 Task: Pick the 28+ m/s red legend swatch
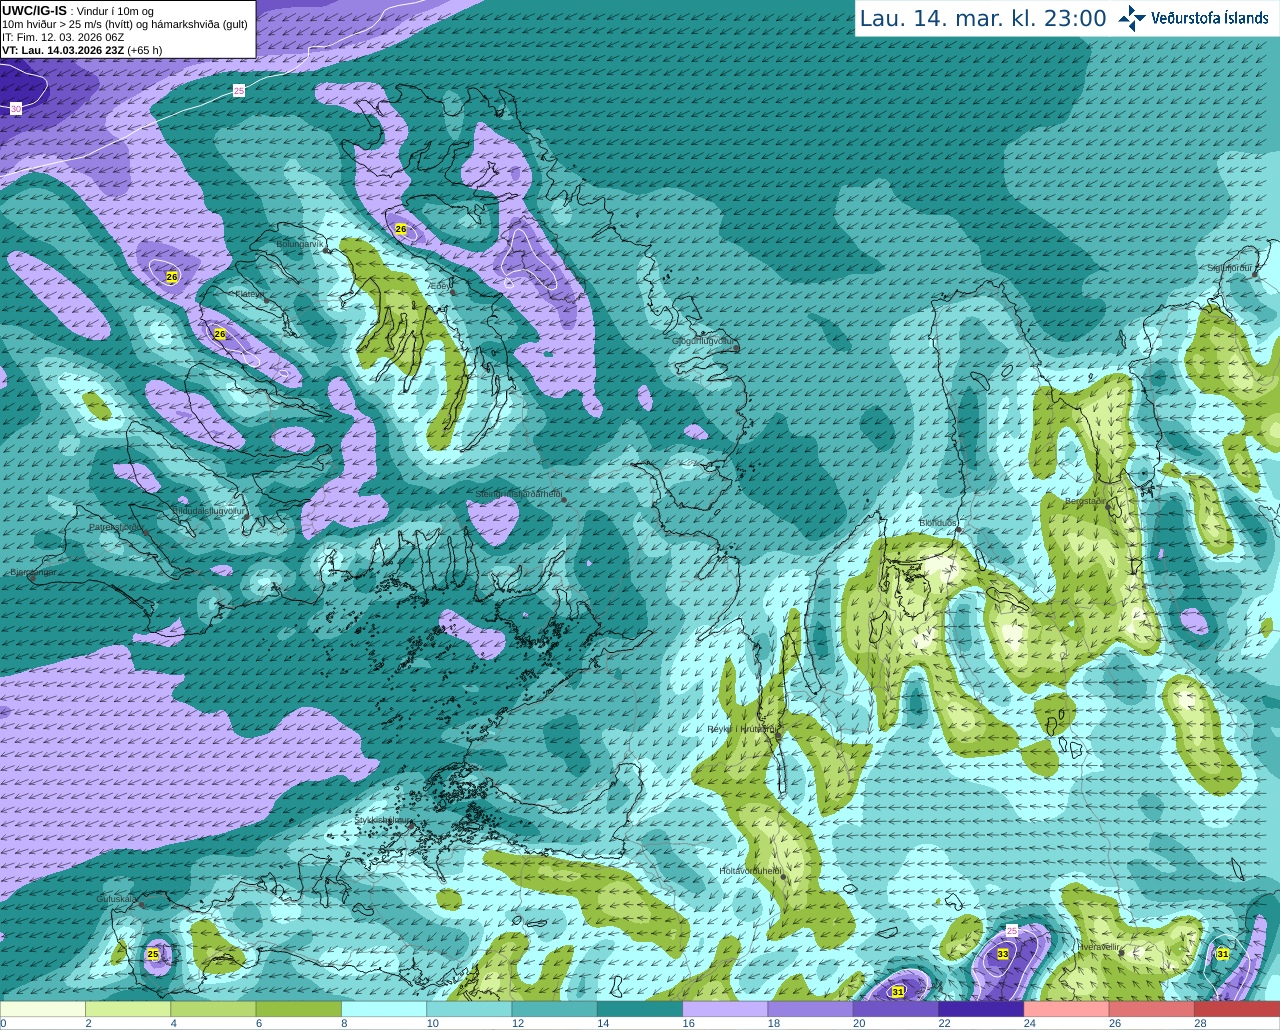pos(1237,1009)
